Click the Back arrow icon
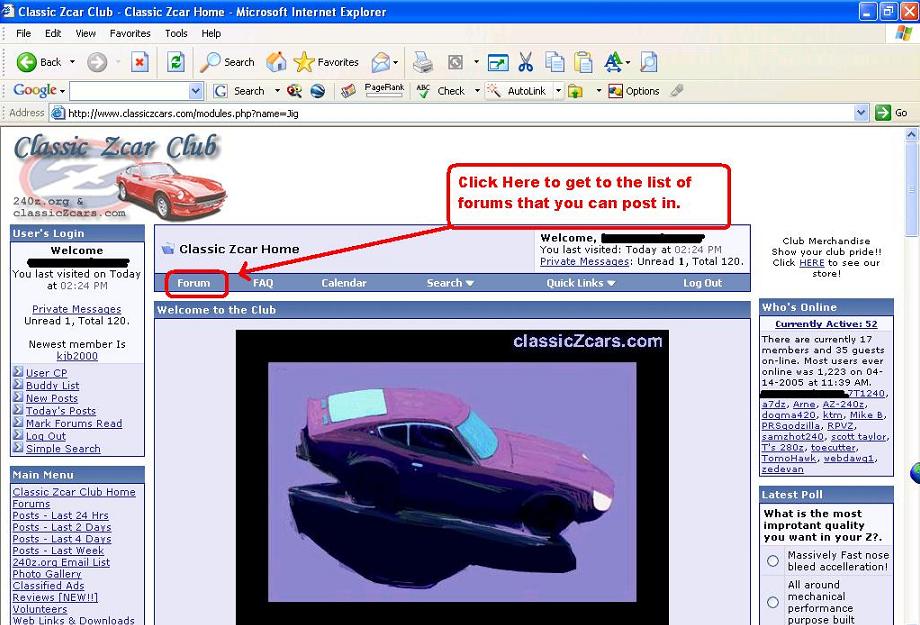Image resolution: width=920 pixels, height=625 pixels. [26, 62]
